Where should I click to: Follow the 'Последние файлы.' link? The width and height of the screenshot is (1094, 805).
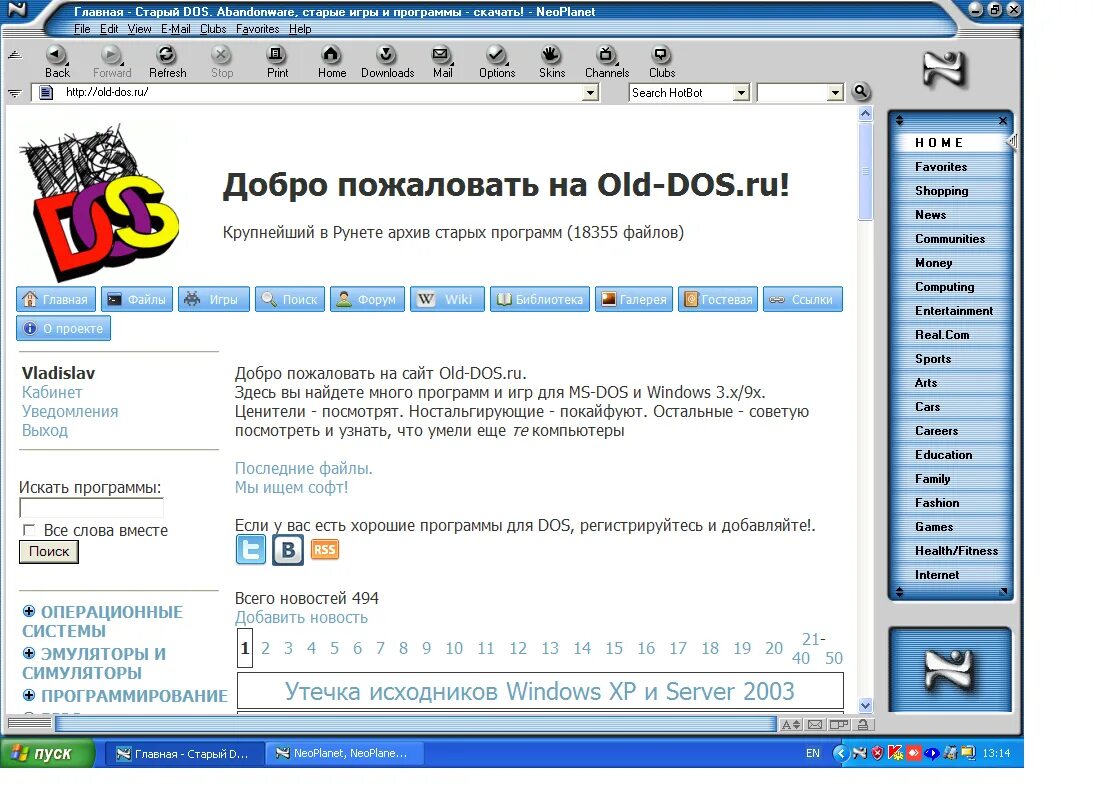tap(304, 468)
